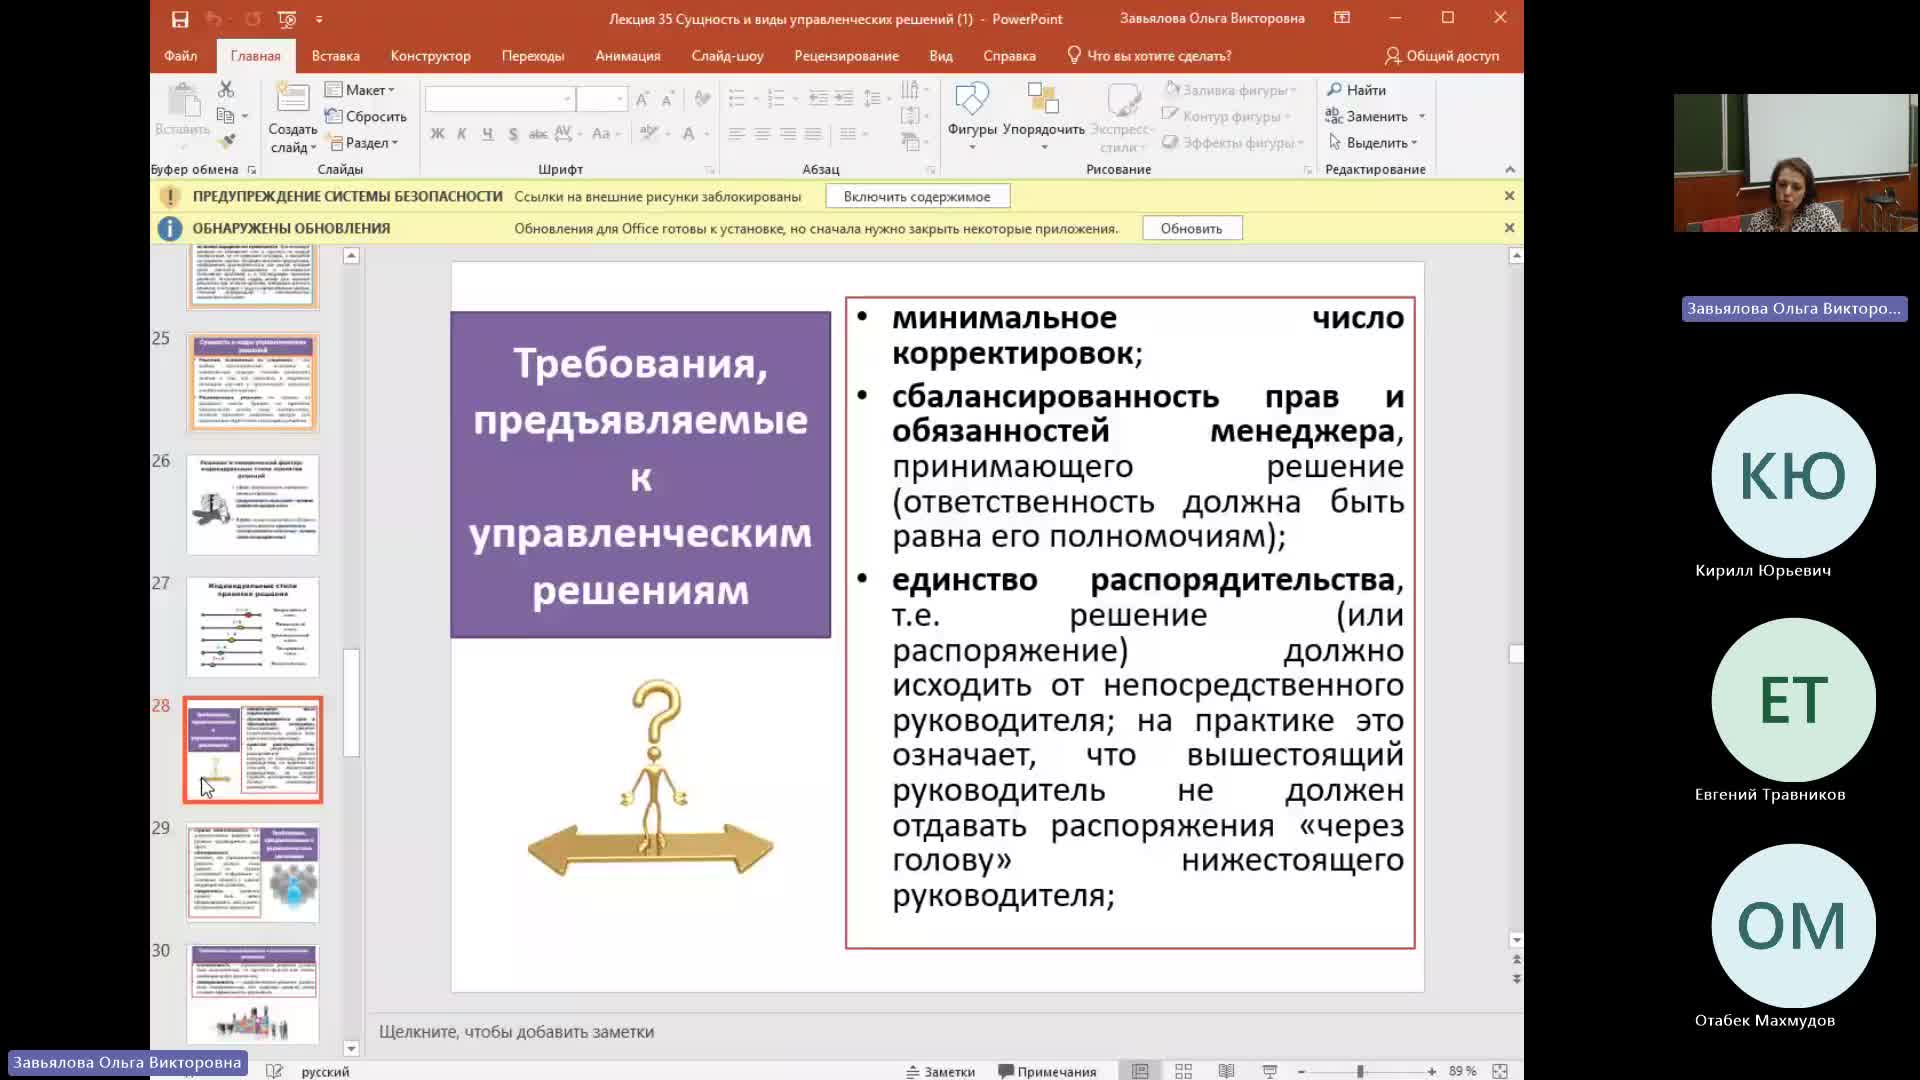Open customize quick access toolbar dropdown
The width and height of the screenshot is (1920, 1080).
coord(319,18)
